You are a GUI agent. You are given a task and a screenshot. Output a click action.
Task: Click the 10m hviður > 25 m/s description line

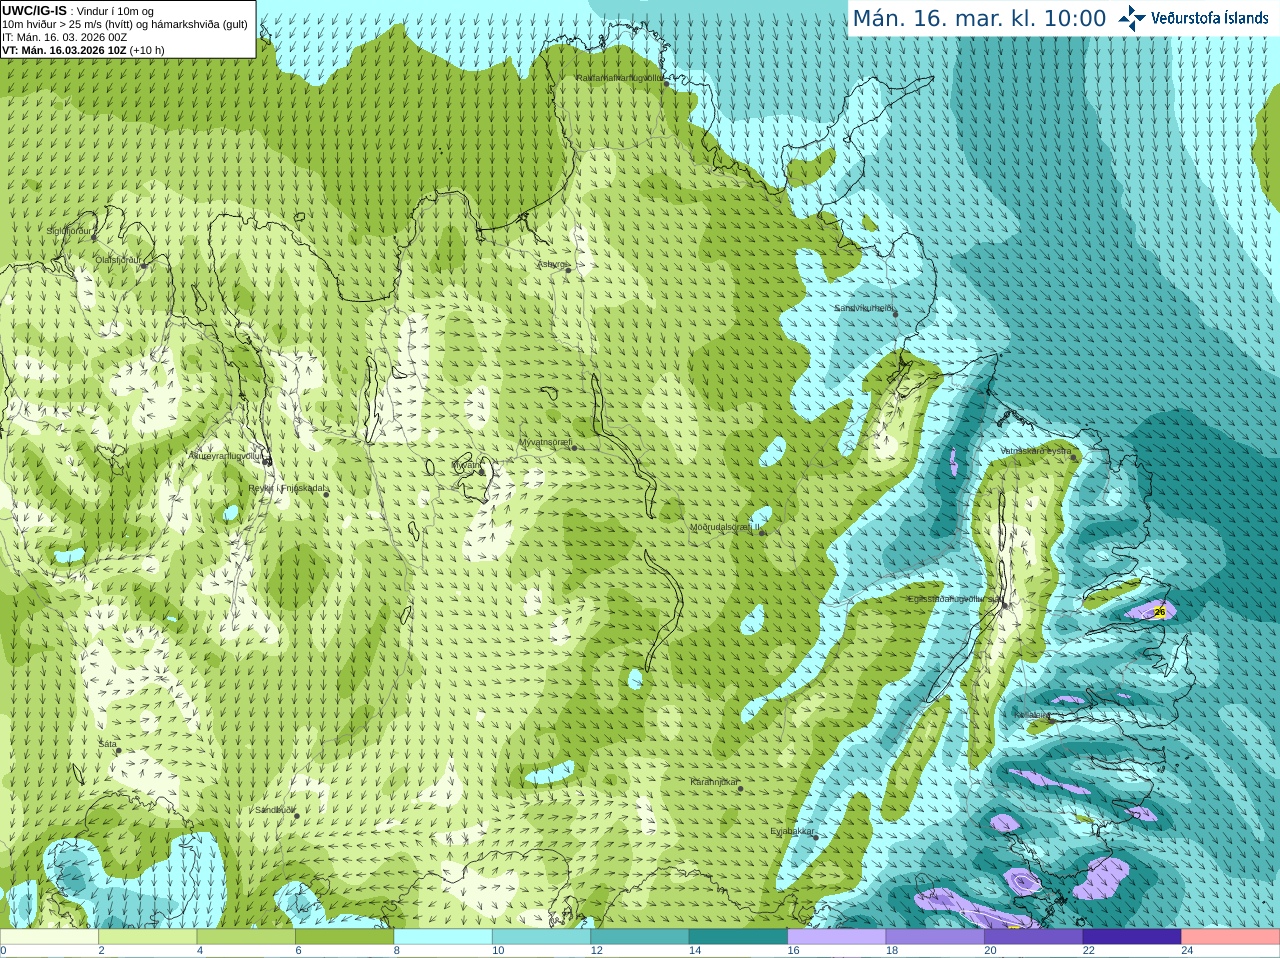pos(125,24)
